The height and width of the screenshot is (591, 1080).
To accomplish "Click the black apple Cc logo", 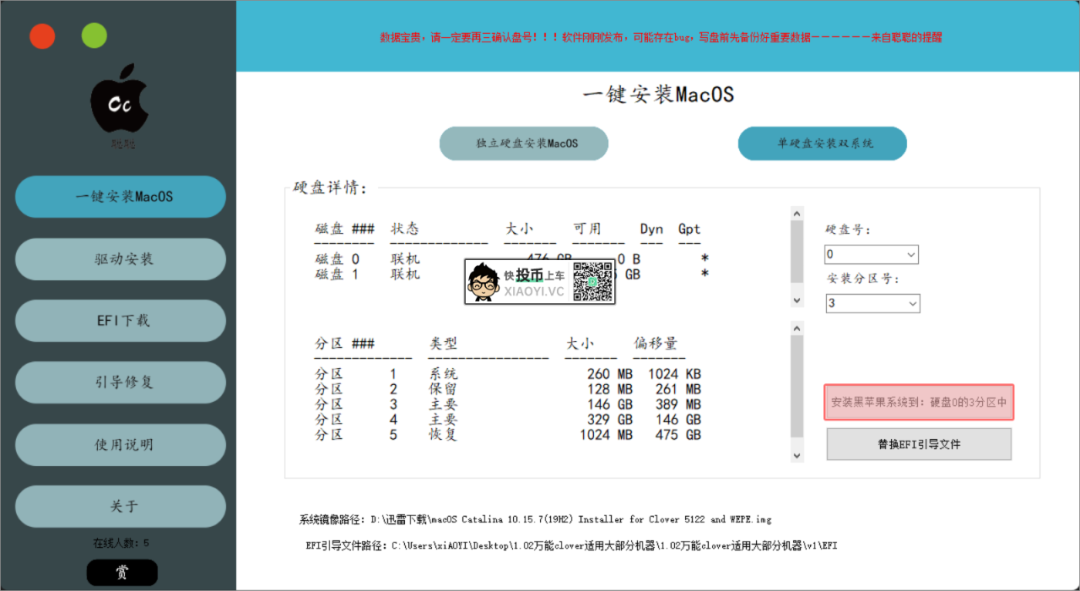I will (120, 98).
